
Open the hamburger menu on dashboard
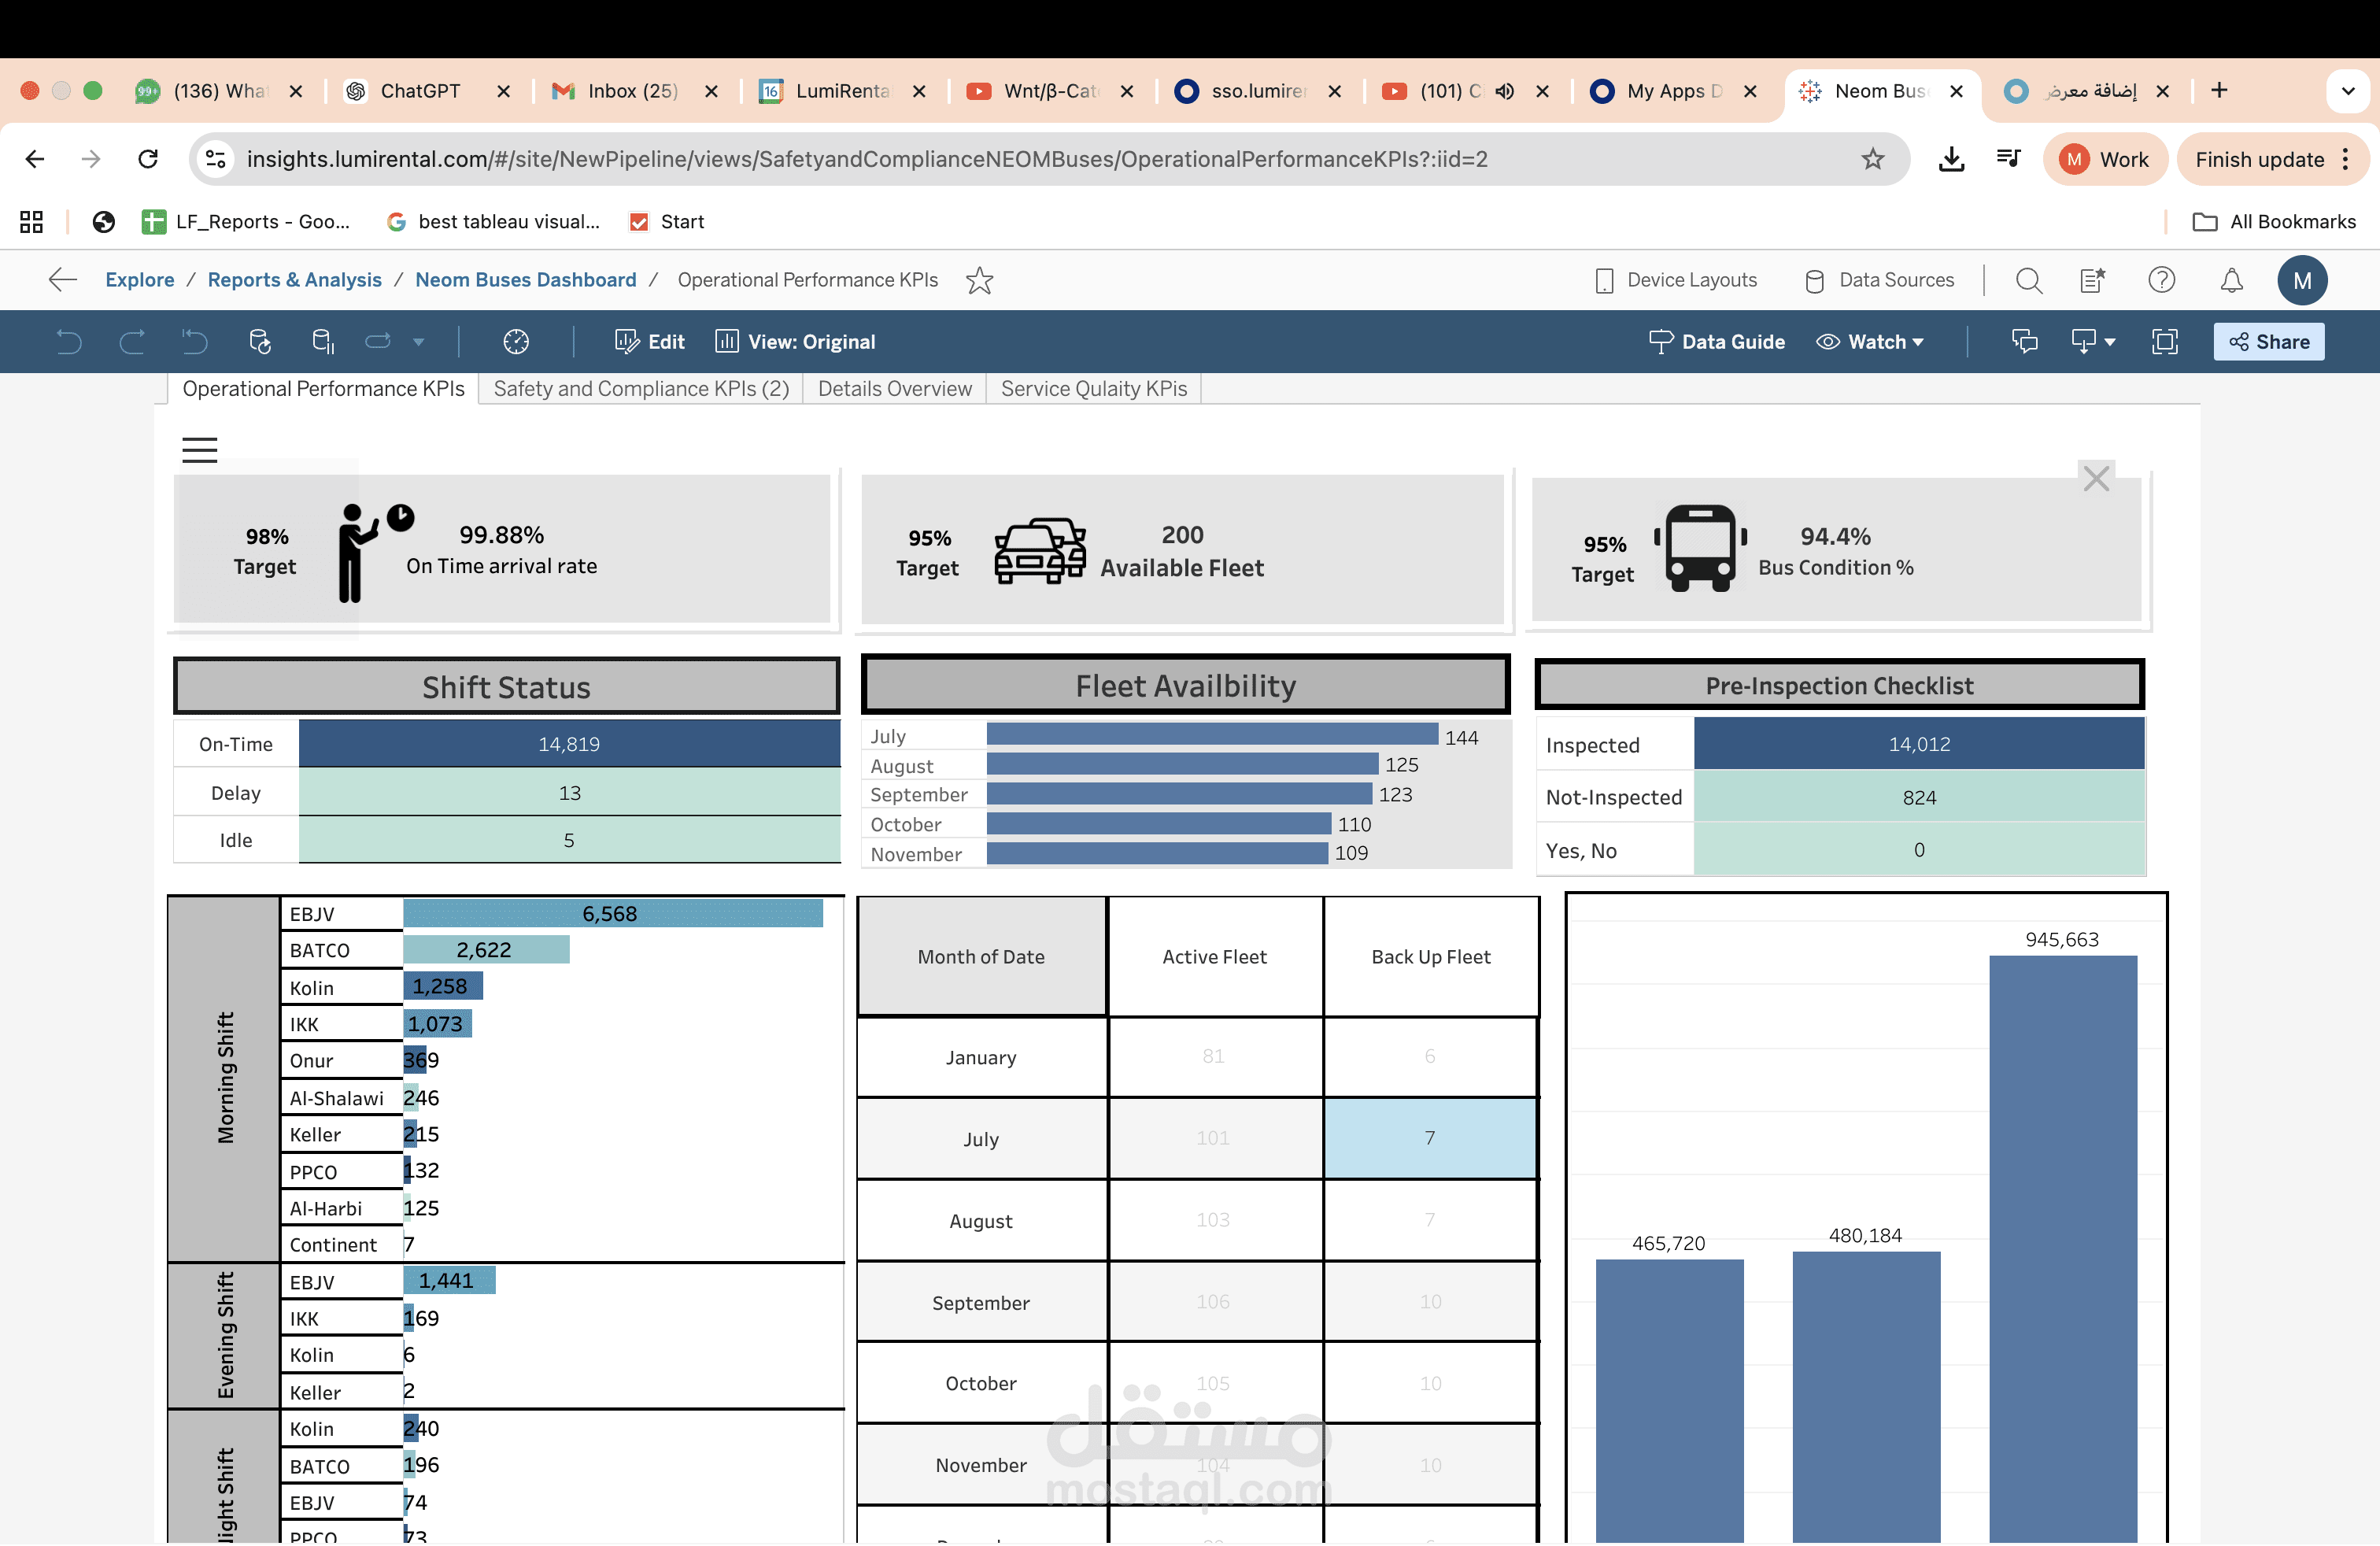coord(199,450)
